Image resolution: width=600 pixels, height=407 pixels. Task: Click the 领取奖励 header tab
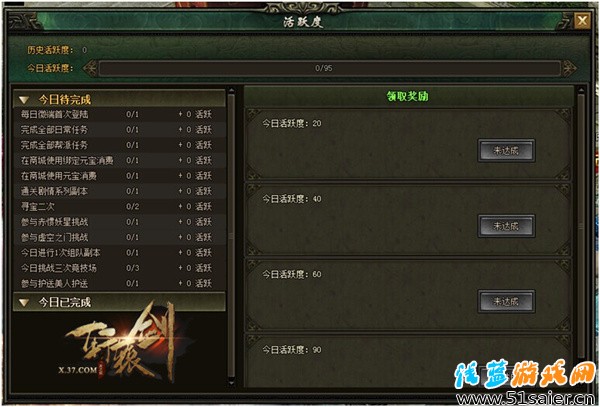408,97
